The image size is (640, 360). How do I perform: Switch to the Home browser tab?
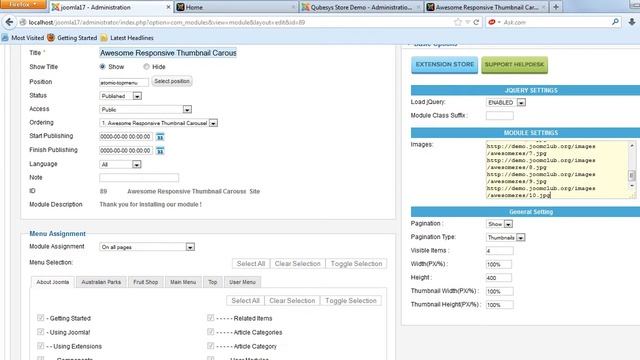[x=236, y=7]
